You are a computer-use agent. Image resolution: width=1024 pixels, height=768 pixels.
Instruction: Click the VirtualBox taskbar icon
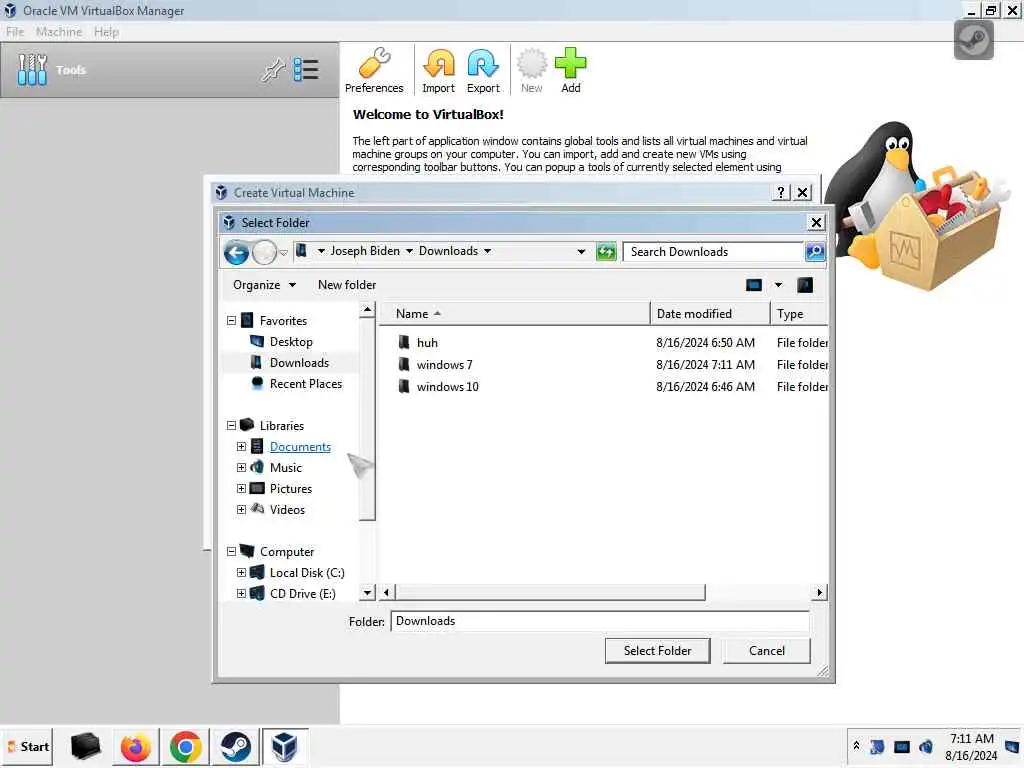pos(285,746)
